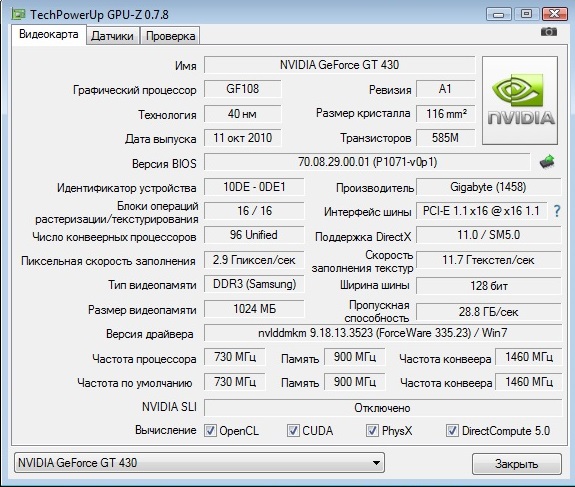Select the release date 11 окт 2010
Viewport: 575px width, 487px height.
pyautogui.click(x=243, y=138)
